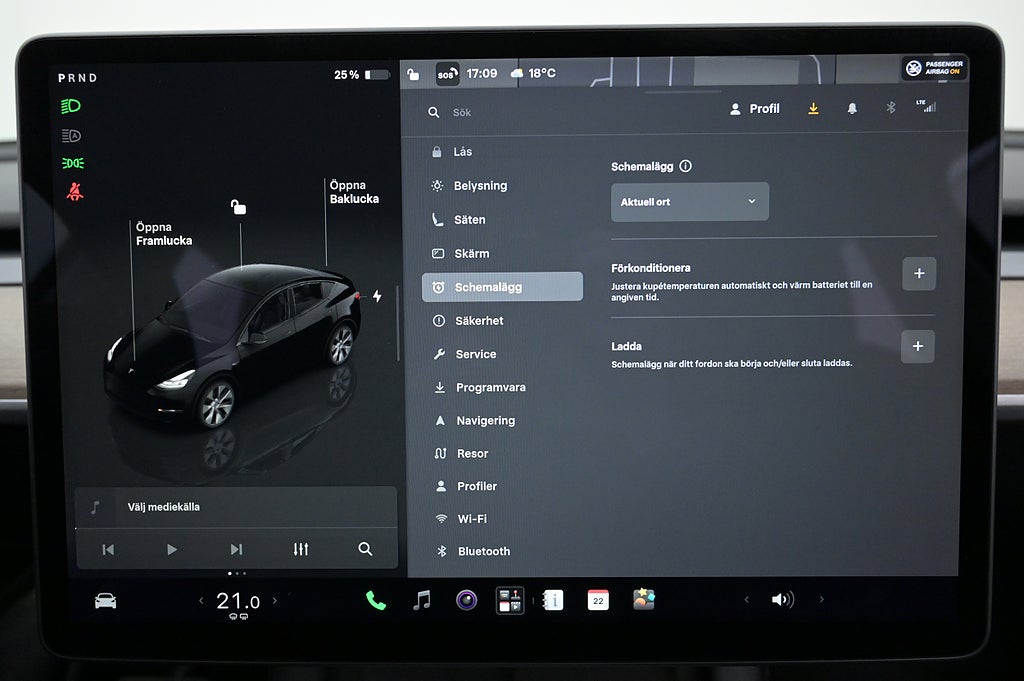
Task: Toggle Bluetooth icon in top header
Action: click(890, 108)
